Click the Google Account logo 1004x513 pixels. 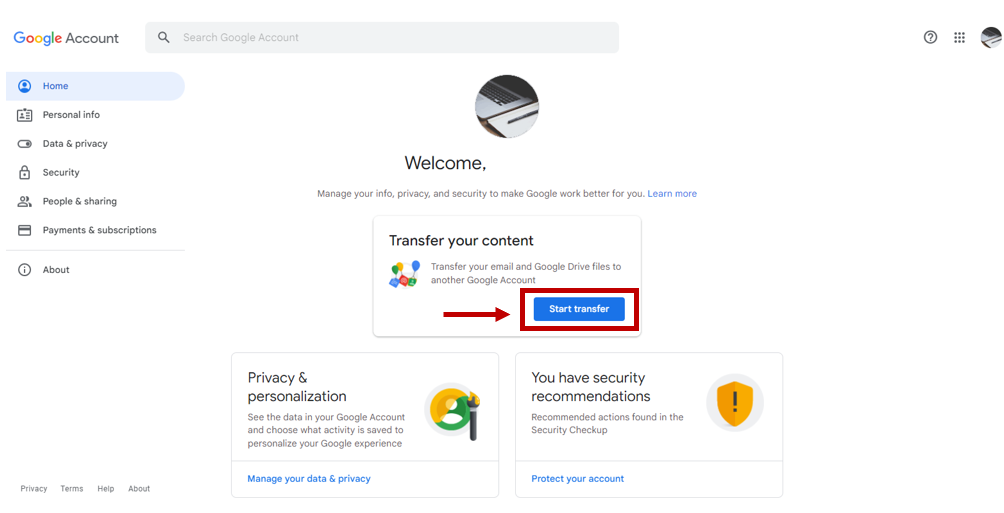[66, 38]
